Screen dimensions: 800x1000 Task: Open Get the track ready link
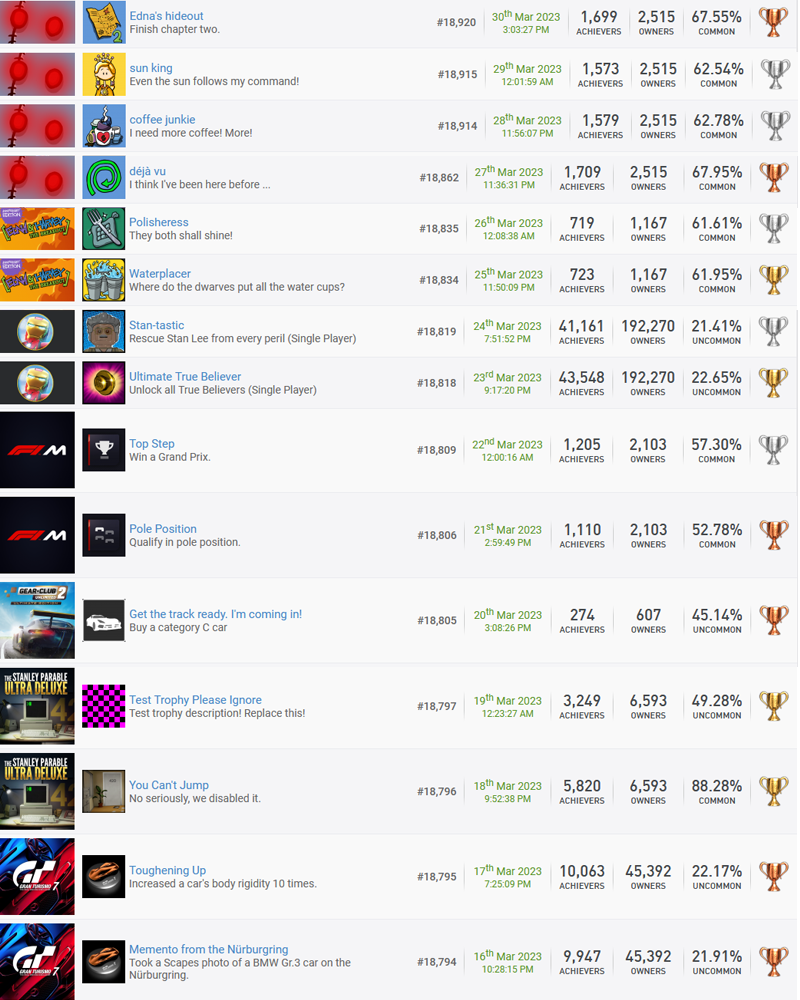[216, 614]
